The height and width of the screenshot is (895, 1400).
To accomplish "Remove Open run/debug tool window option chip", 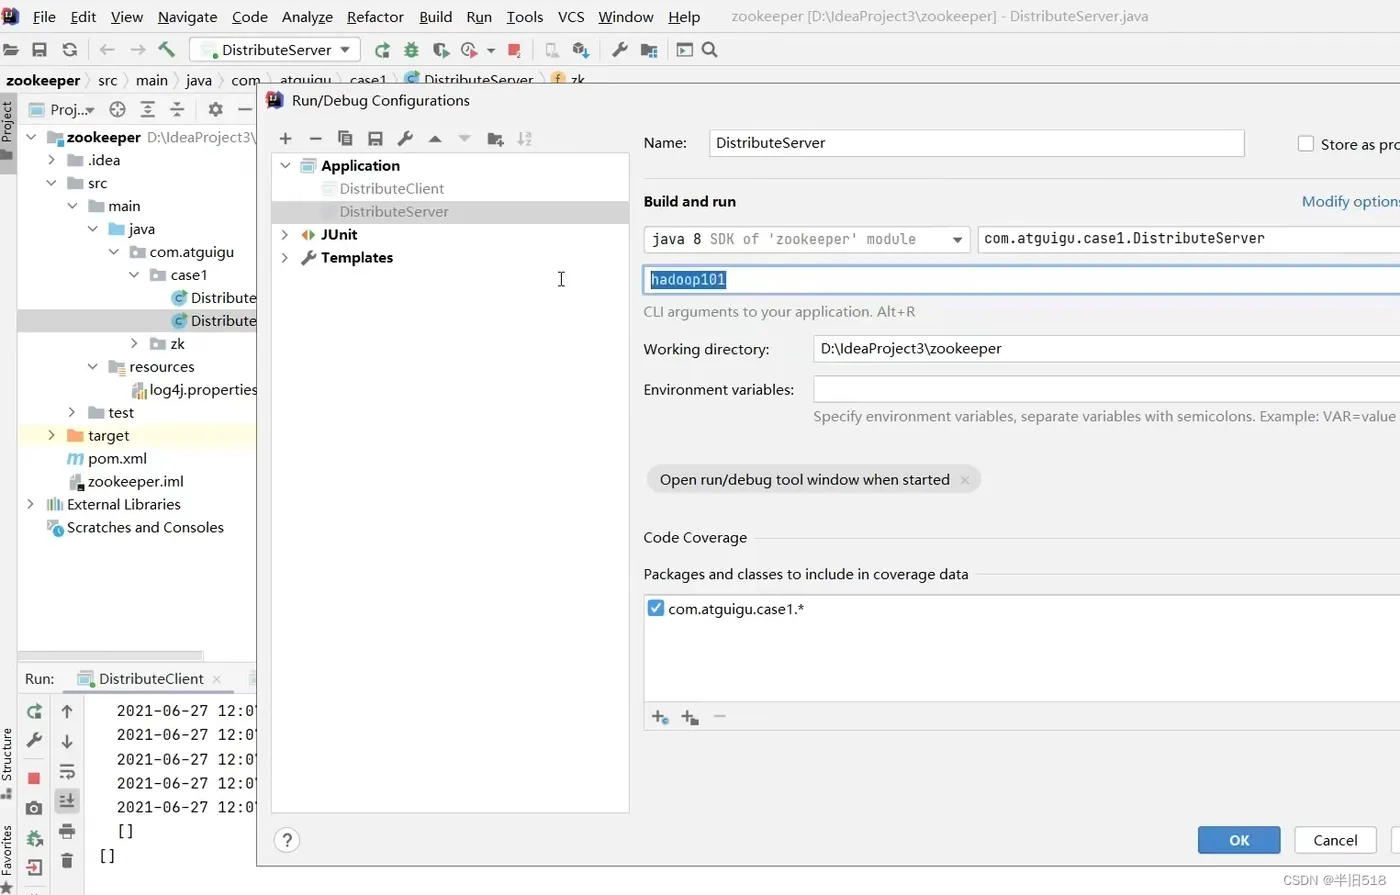I will point(965,480).
